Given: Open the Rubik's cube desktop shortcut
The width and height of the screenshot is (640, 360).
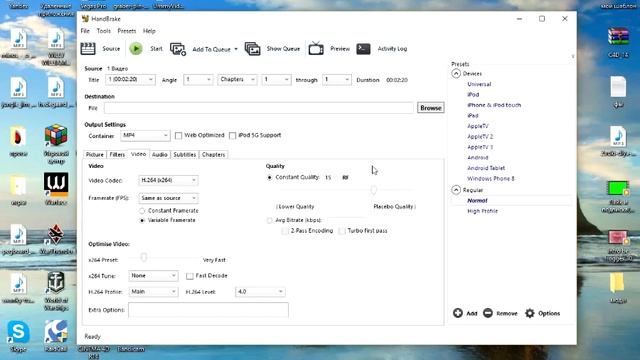Looking at the screenshot, I should click(x=56, y=135).
